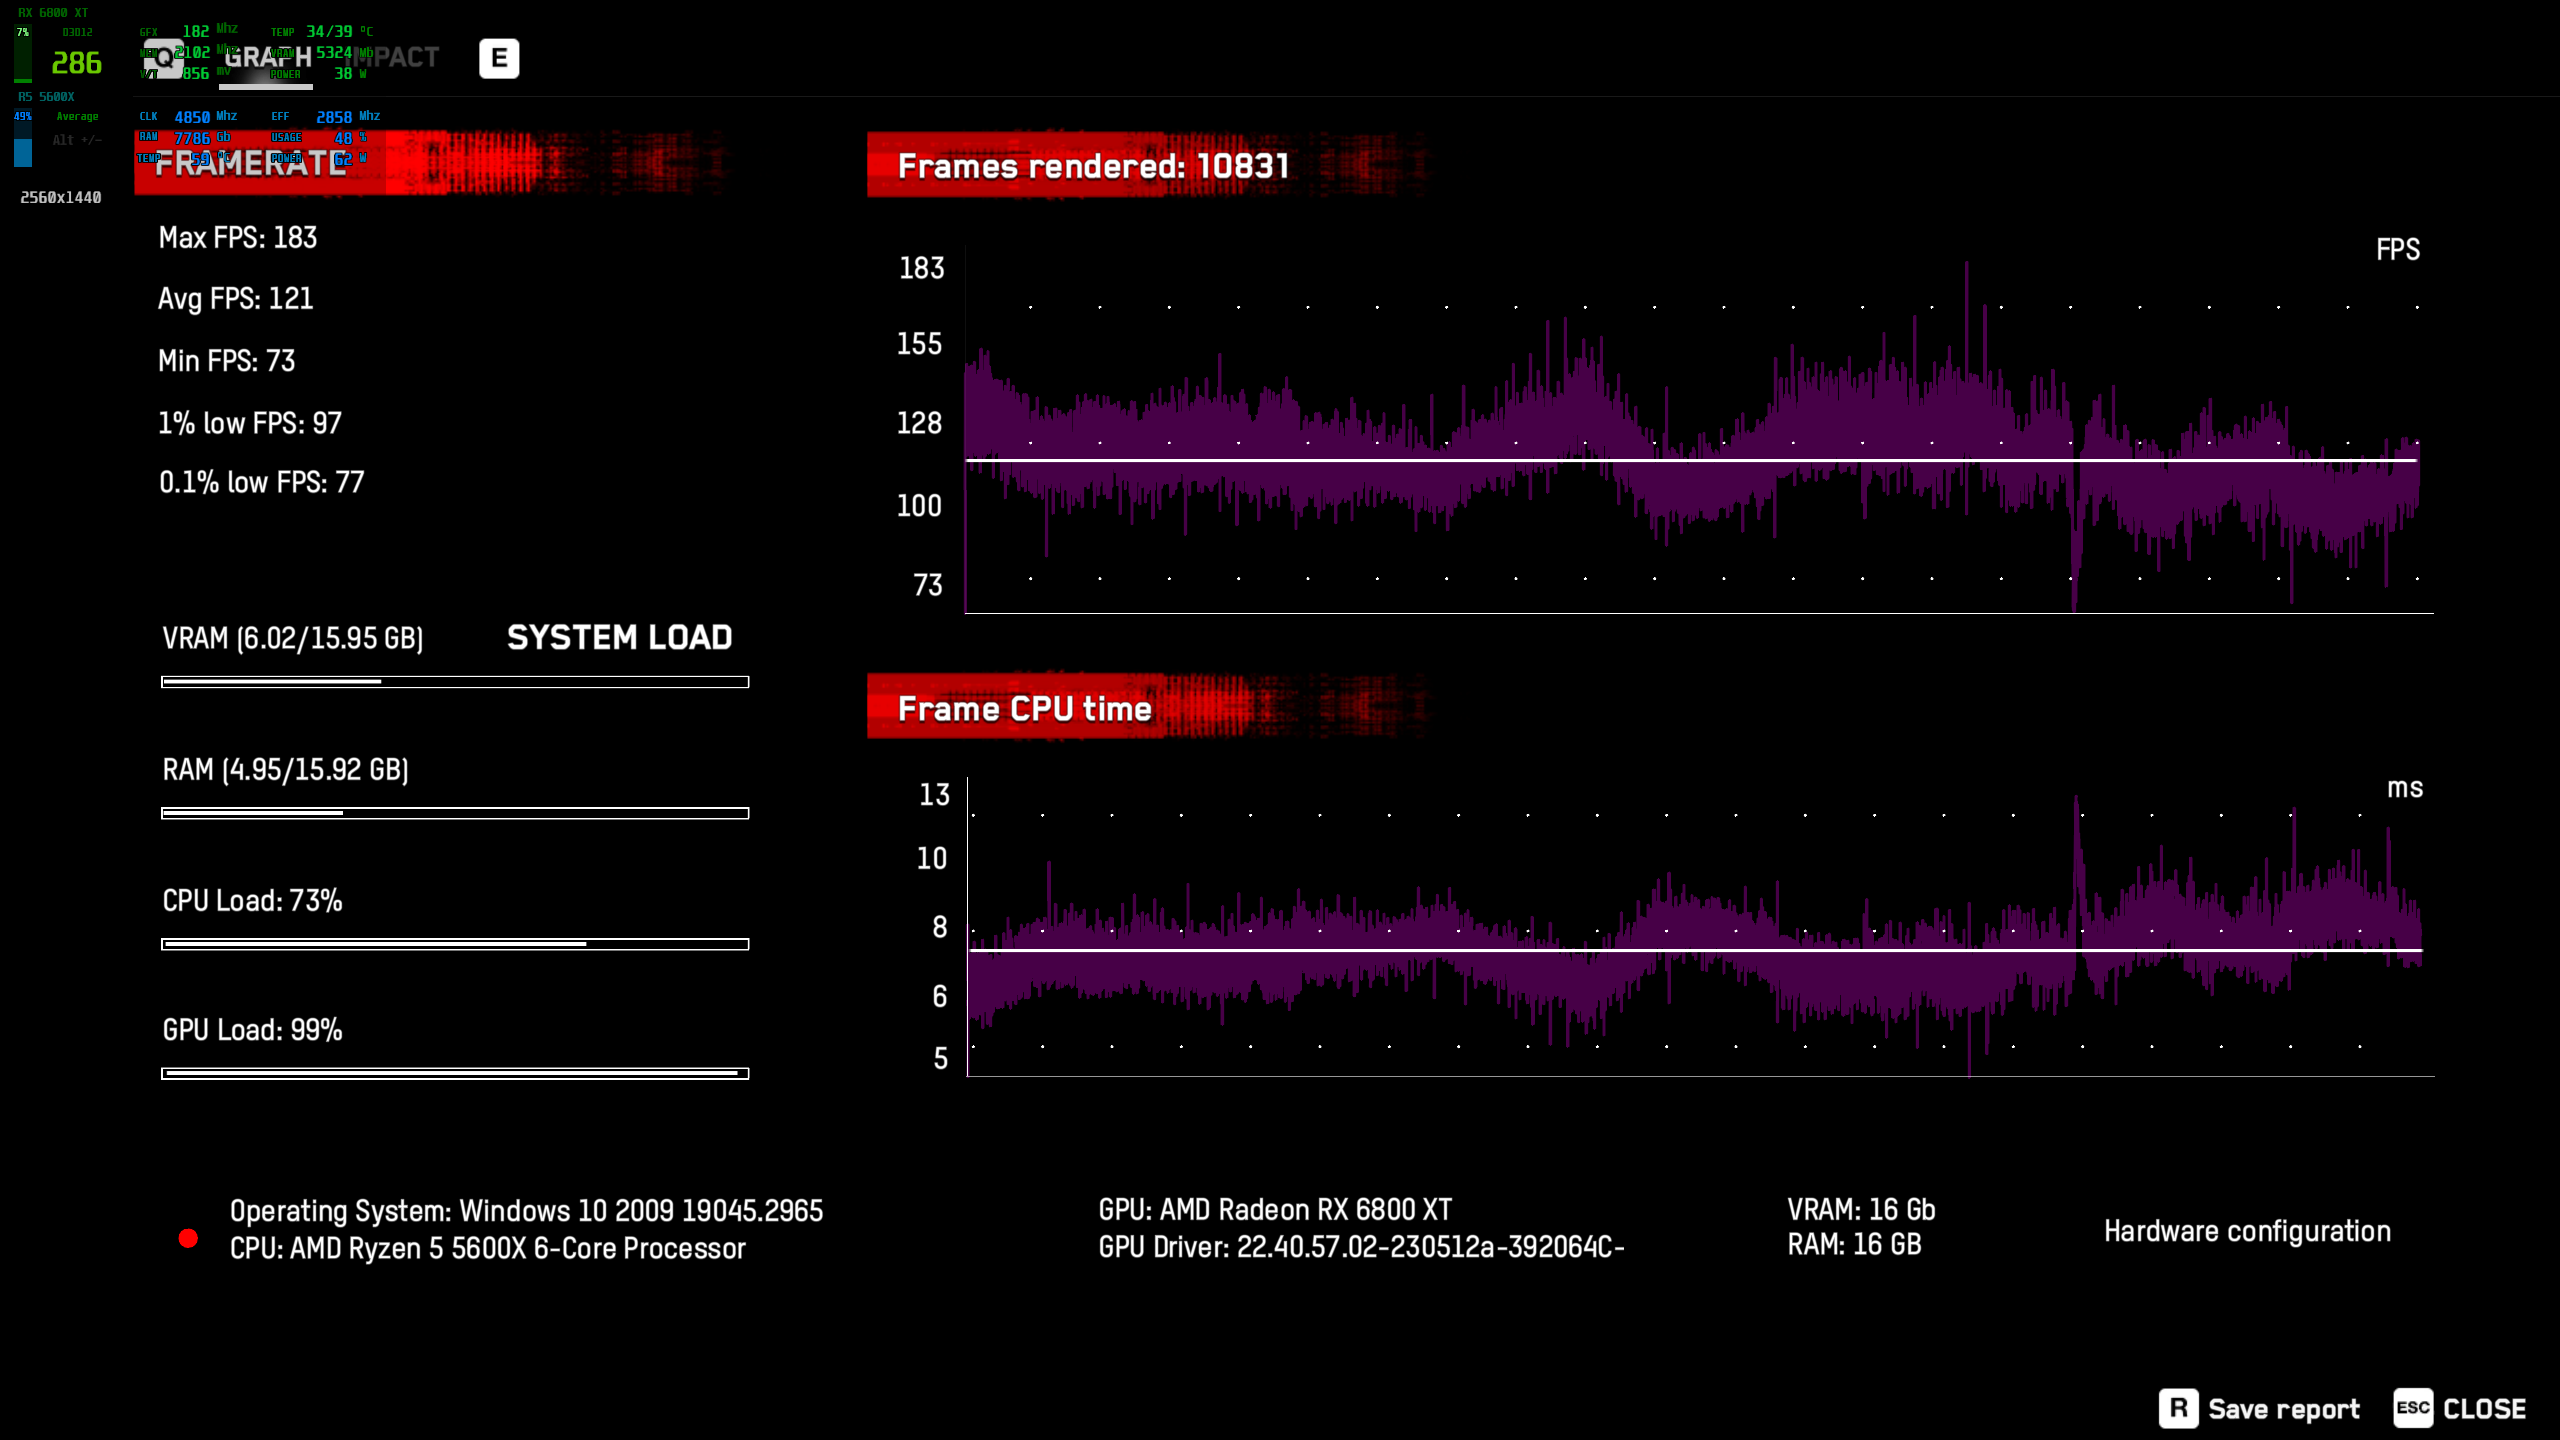The height and width of the screenshot is (1440, 2560).
Task: Click the CLOSE button label
Action: tap(2484, 1409)
